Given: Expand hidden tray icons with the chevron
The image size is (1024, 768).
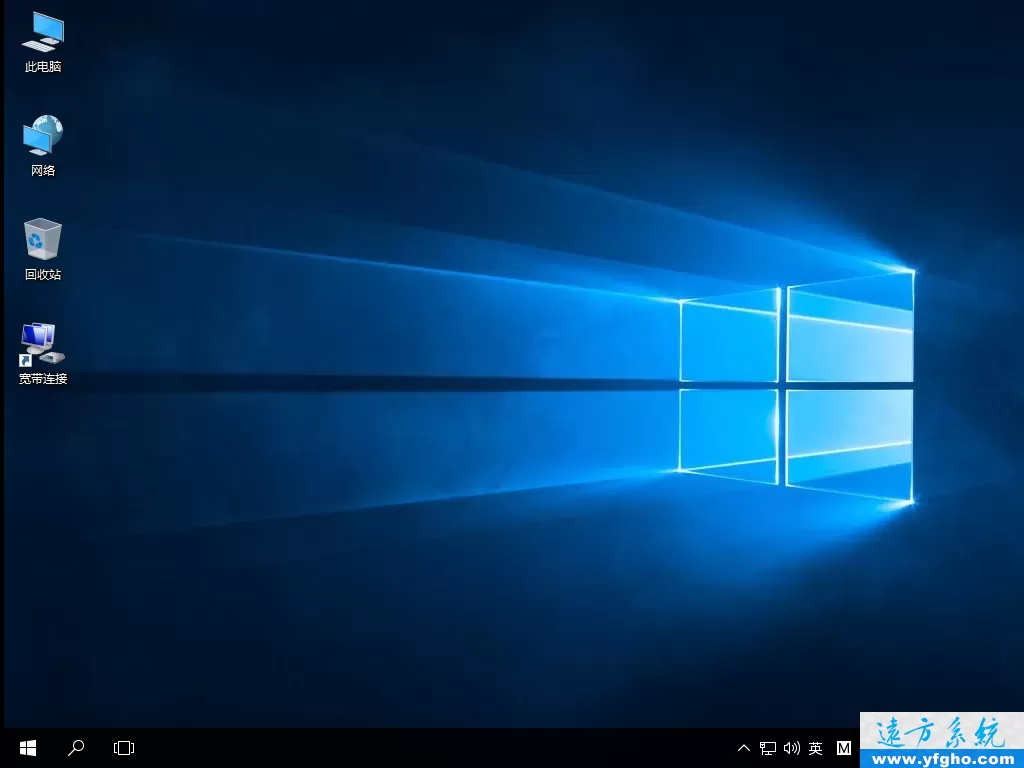Looking at the screenshot, I should tap(743, 747).
